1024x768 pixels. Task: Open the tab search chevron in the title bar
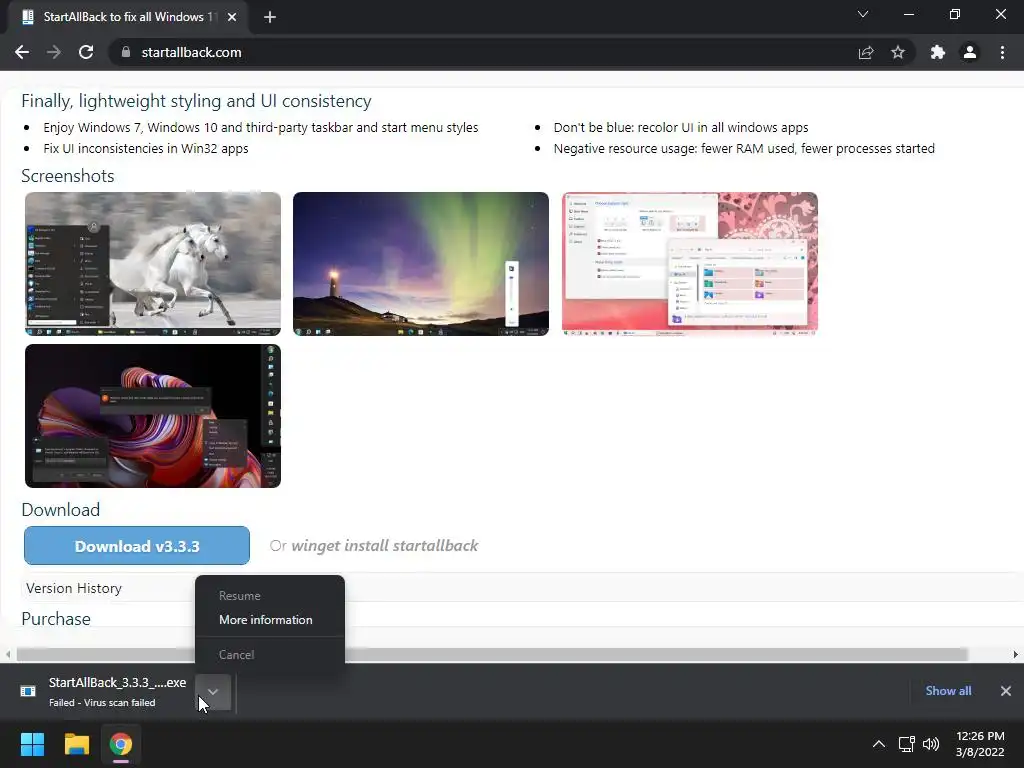pyautogui.click(x=863, y=14)
